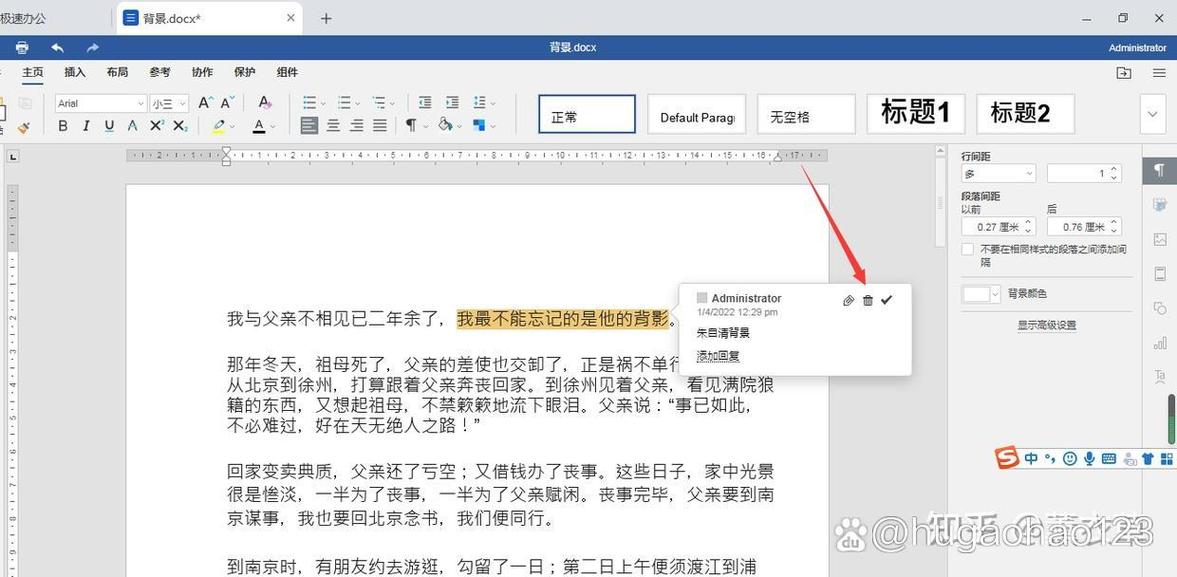Expand the line spacing dropdown in right panel
Screen dimensions: 1177x577
[x=1030, y=172]
